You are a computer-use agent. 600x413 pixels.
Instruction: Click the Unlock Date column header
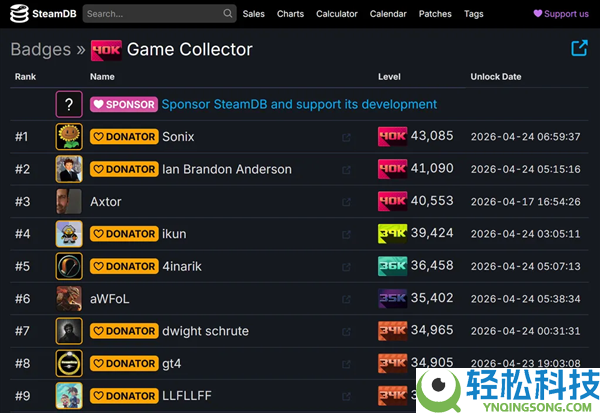496,77
